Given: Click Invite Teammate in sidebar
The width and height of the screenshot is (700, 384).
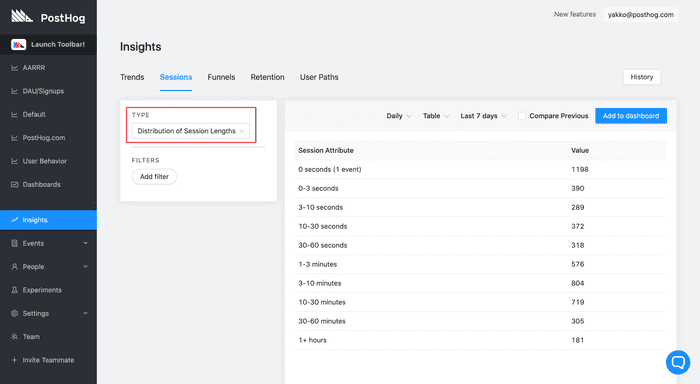Looking at the screenshot, I should tap(48, 360).
